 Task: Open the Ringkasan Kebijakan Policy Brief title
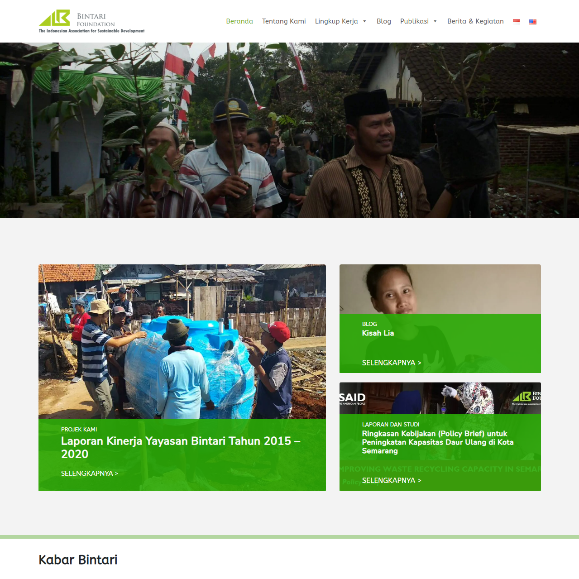pyautogui.click(x=438, y=442)
